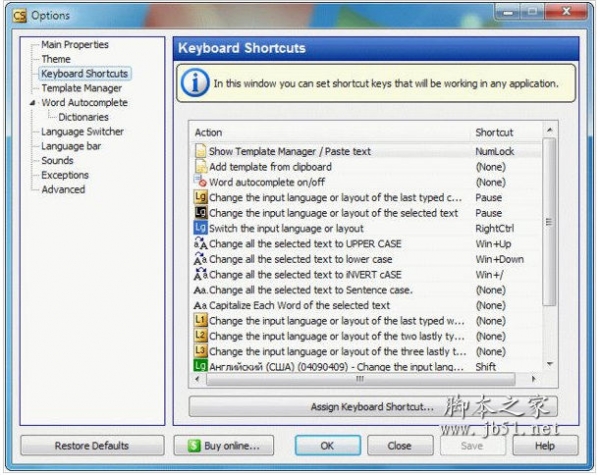Open Advanced options page
This screenshot has height=475, width=600.
(63, 189)
